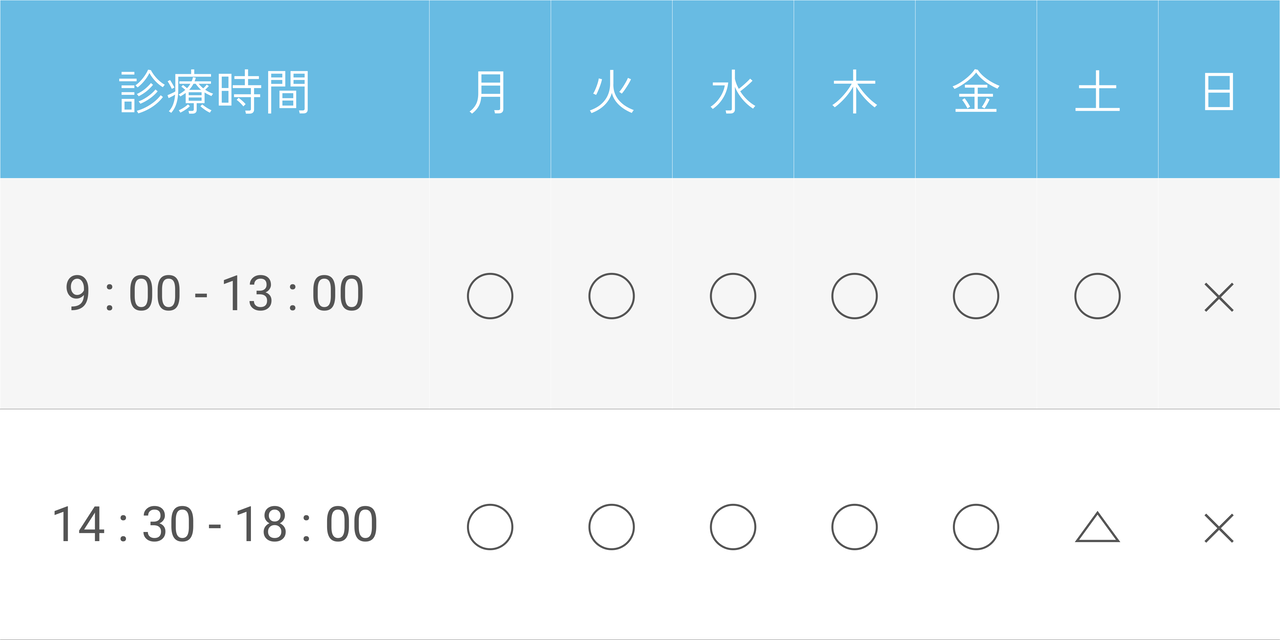Click the Wednesday afternoon circle mark
The width and height of the screenshot is (1280, 640).
coord(733,527)
